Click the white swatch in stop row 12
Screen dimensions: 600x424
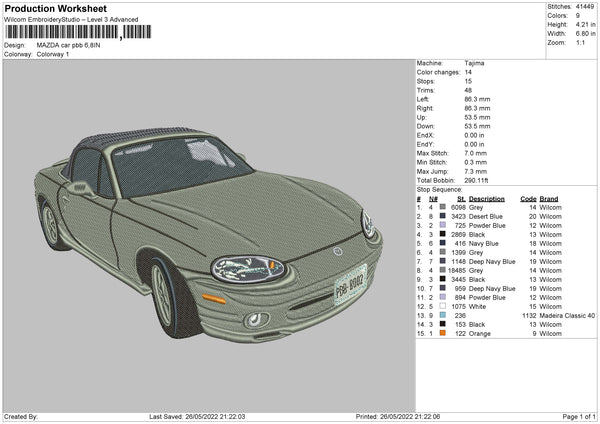[x=443, y=306]
